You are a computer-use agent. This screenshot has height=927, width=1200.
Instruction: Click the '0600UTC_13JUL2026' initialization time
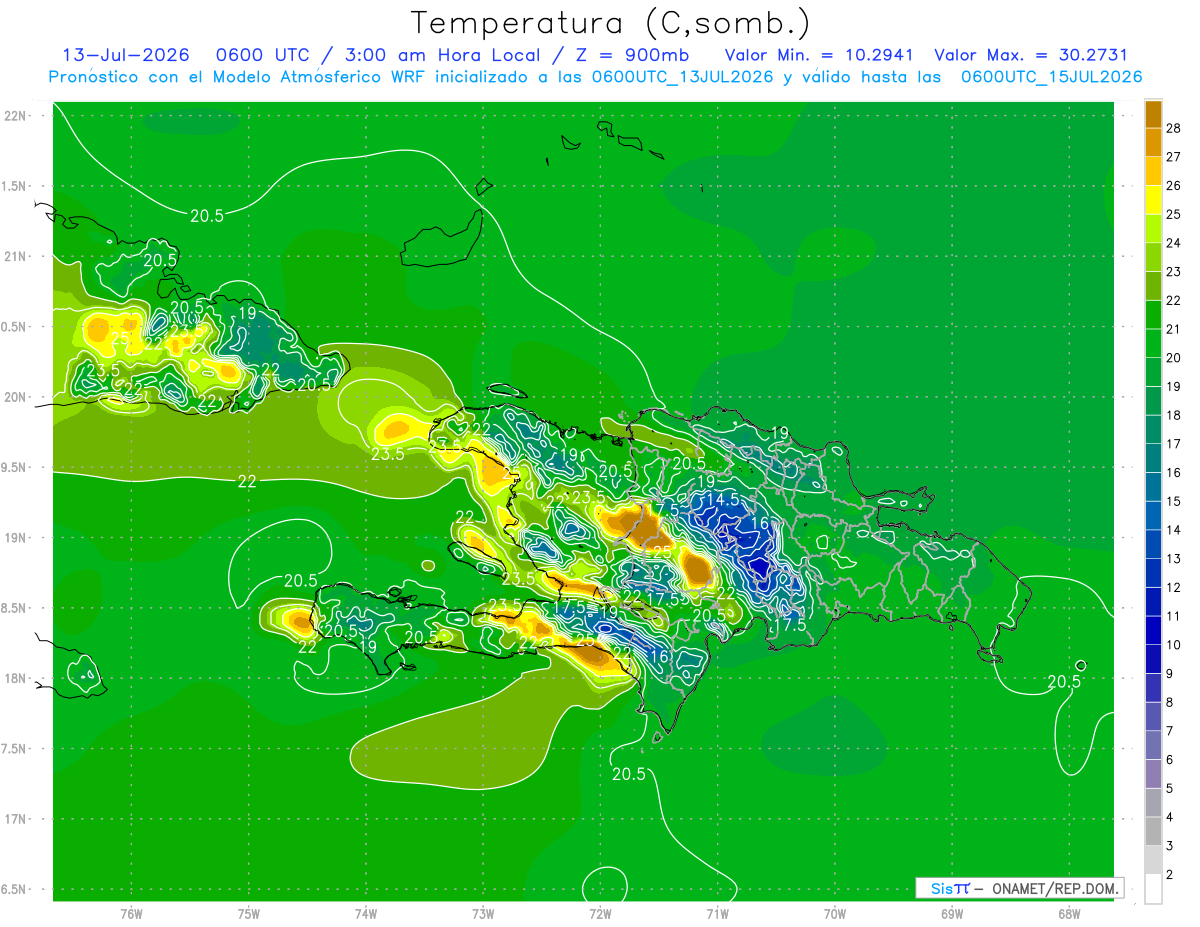[x=682, y=77]
